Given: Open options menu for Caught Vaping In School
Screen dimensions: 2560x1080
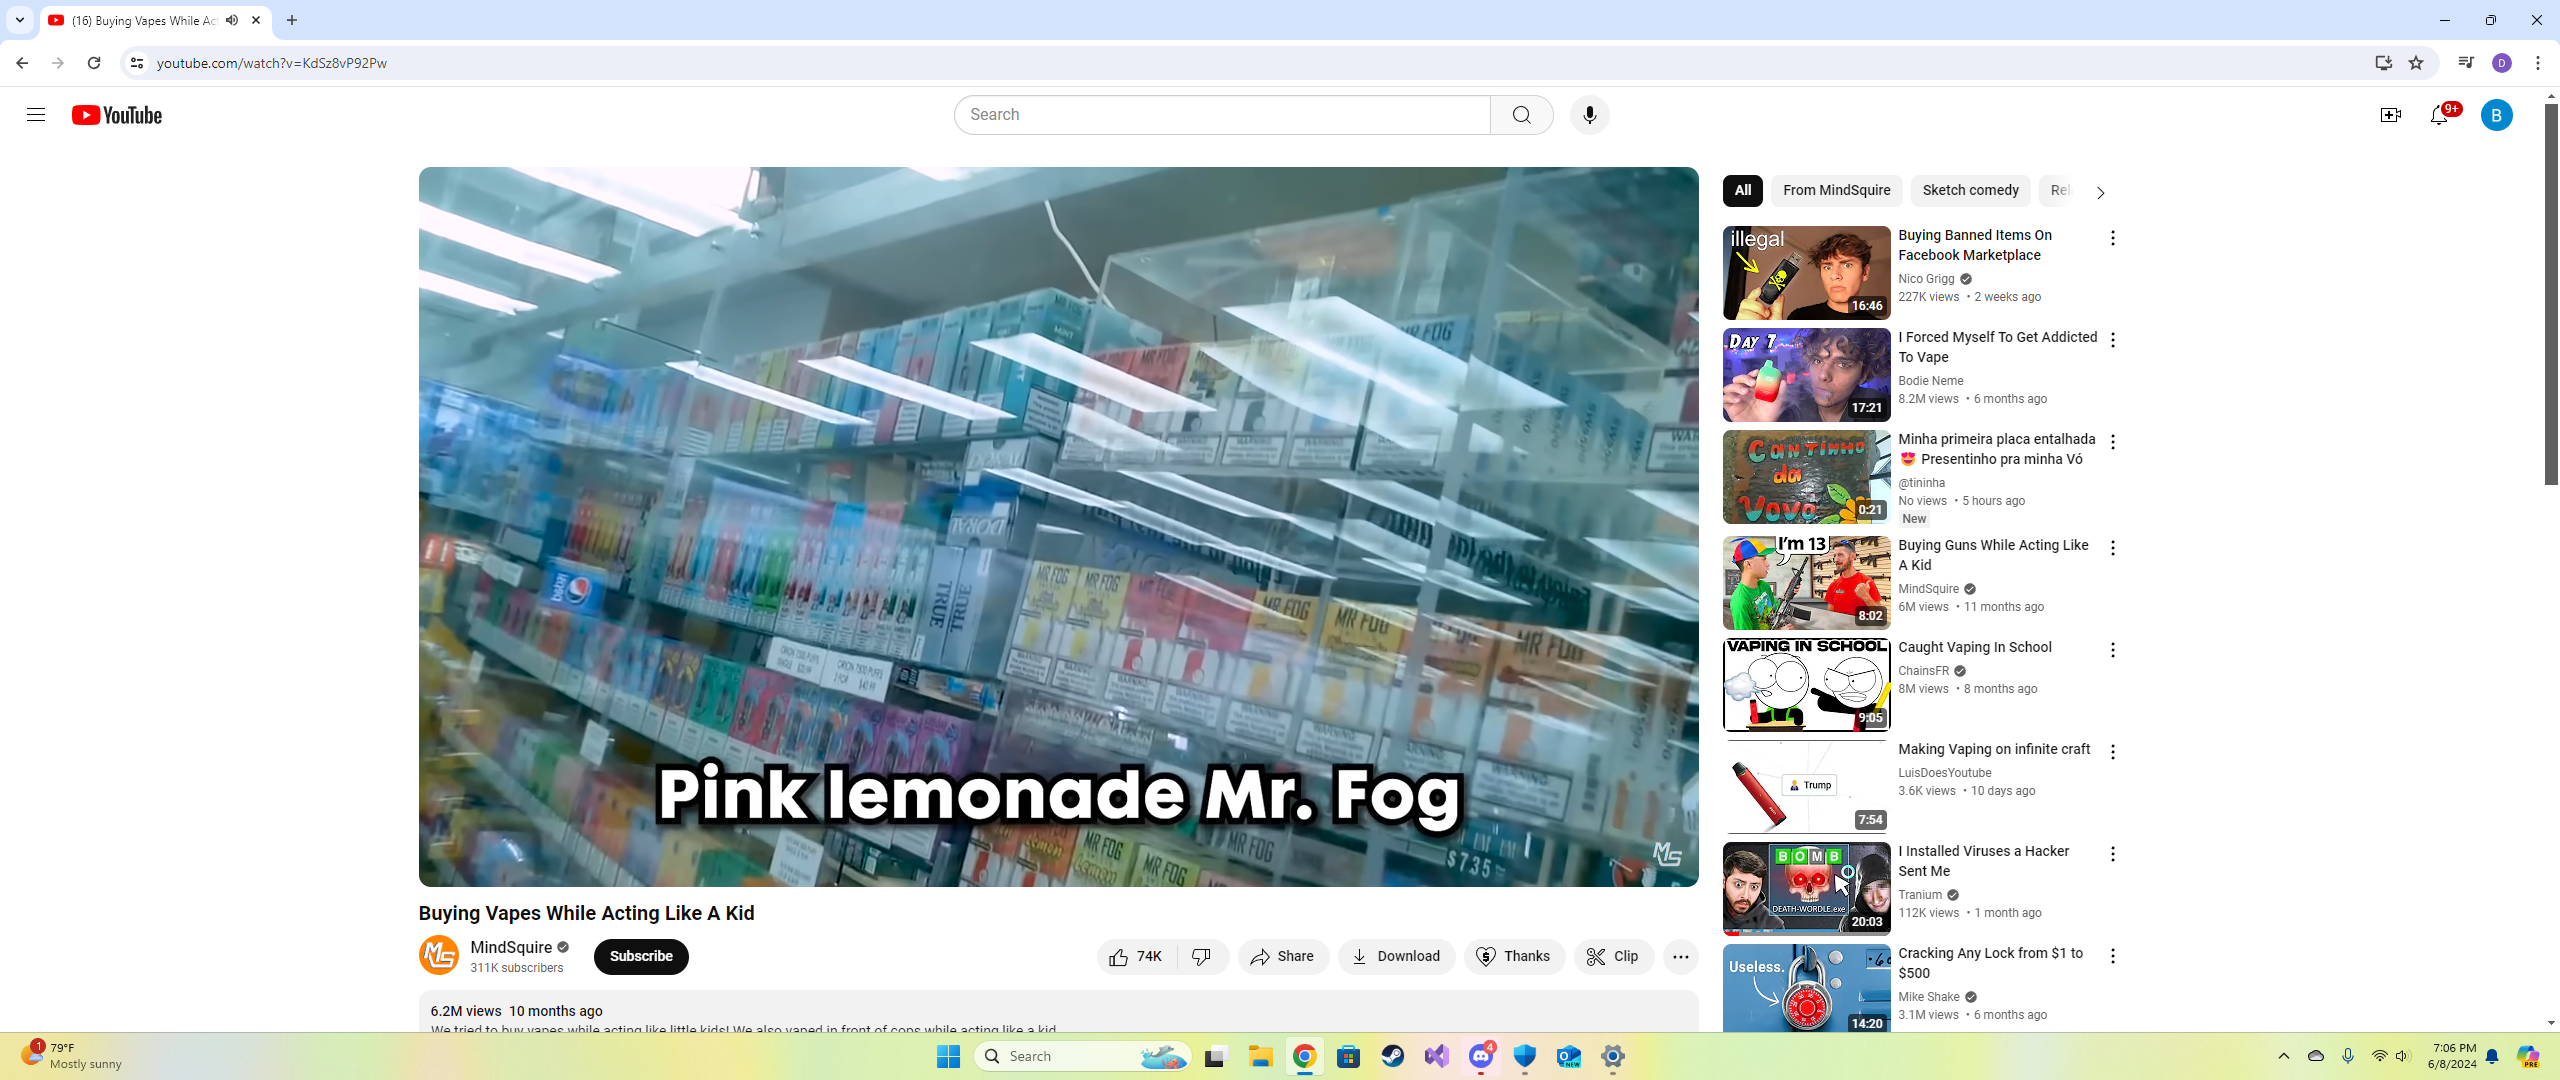Looking at the screenshot, I should (2112, 650).
